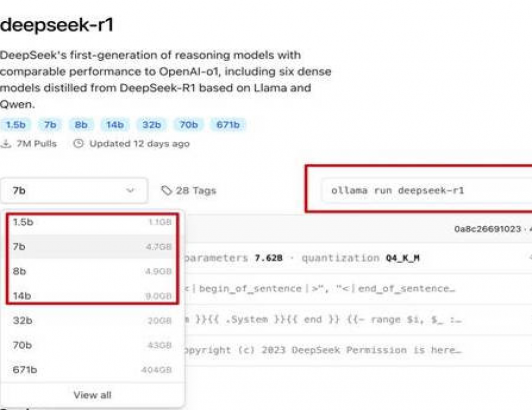The width and height of the screenshot is (532, 410).
Task: Click the 32b blue tag badge
Action: [x=152, y=125]
